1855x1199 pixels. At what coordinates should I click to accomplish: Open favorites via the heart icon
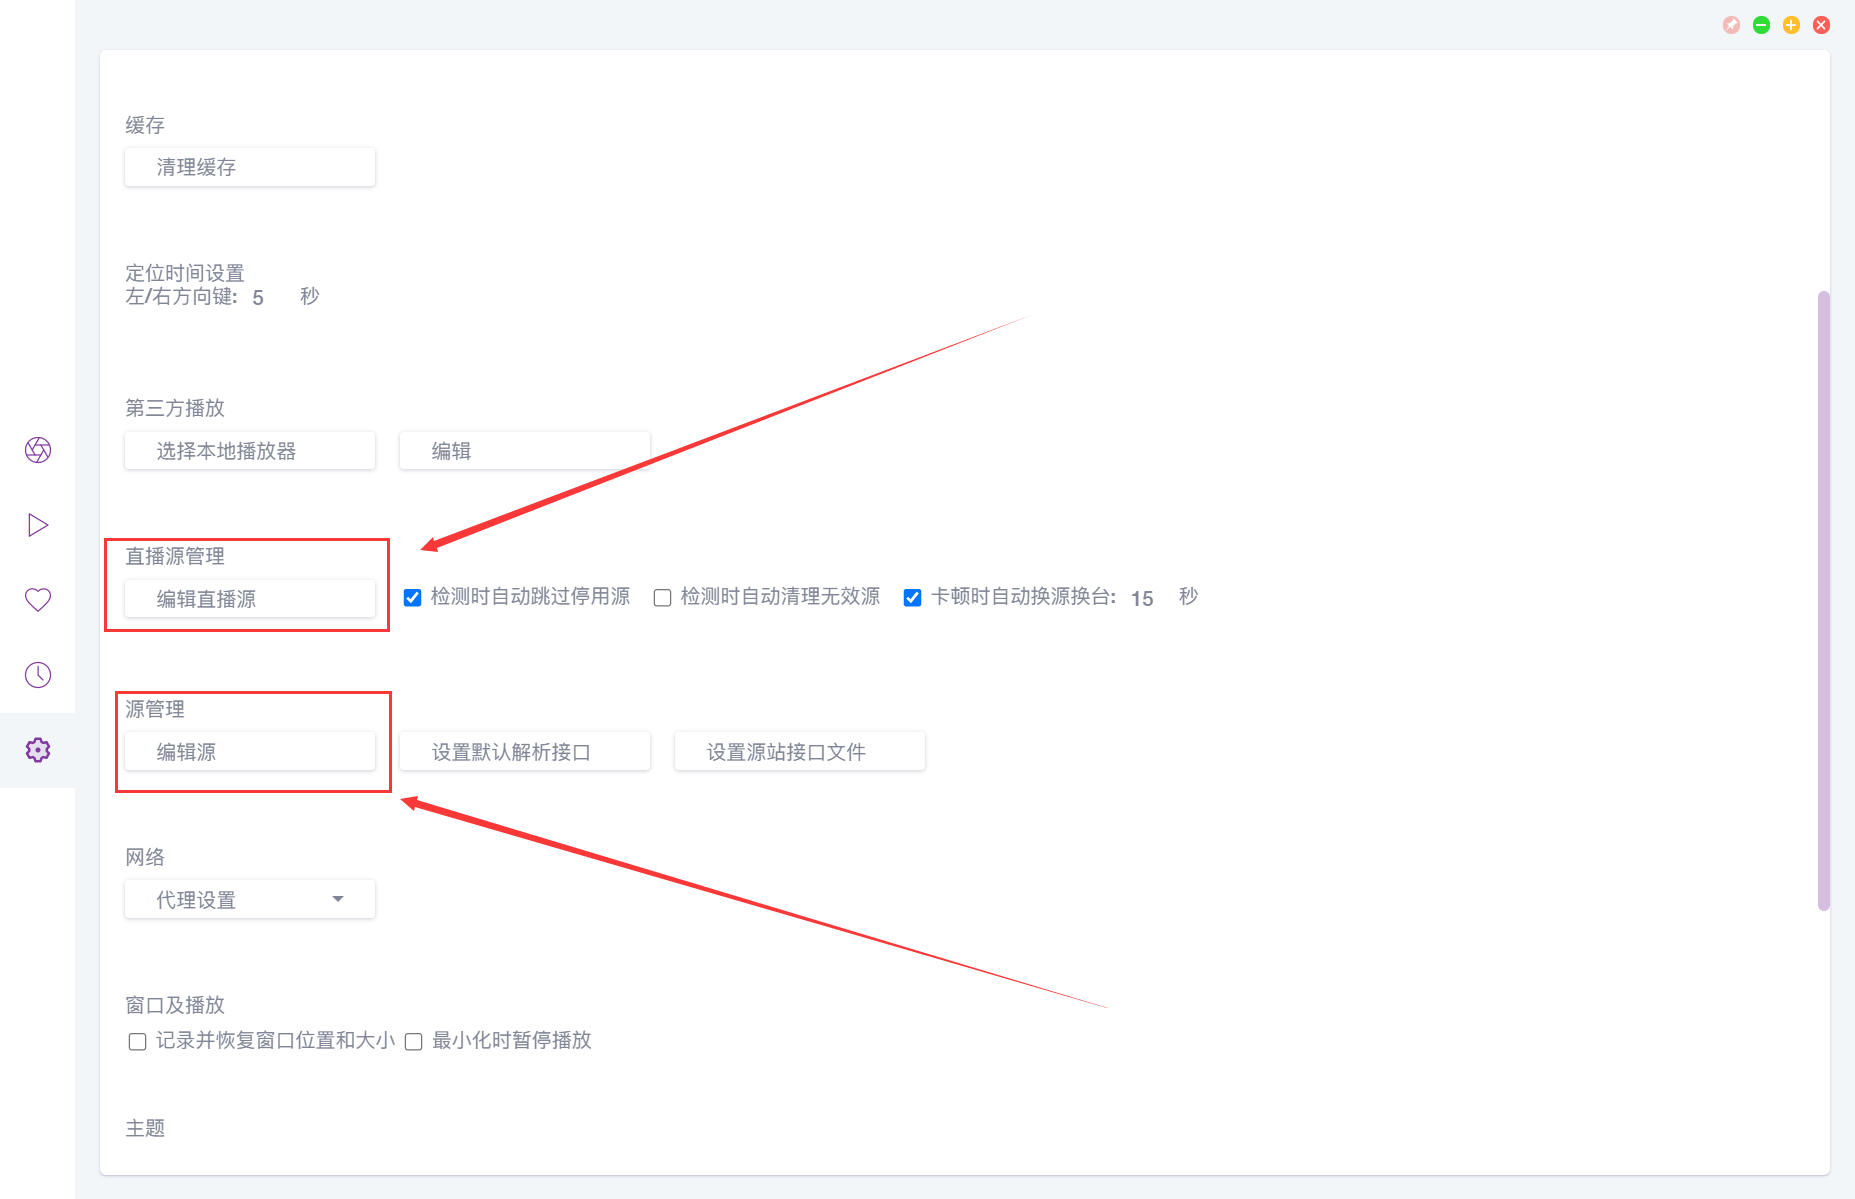click(x=37, y=599)
